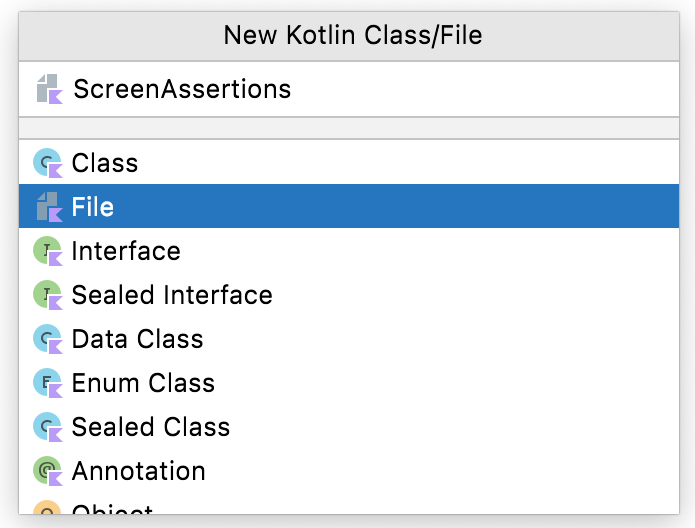
Task: Select Class from the type list
Action: pyautogui.click(x=105, y=163)
